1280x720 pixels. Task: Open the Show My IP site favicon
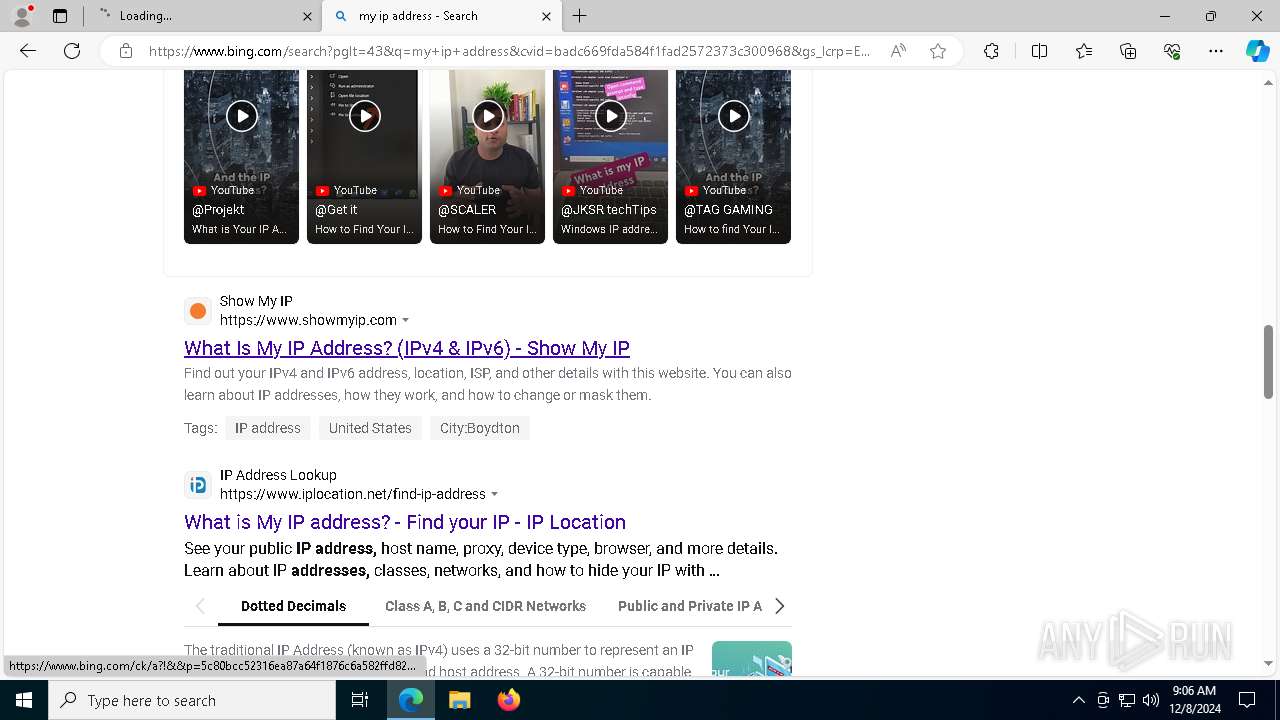[x=198, y=311]
